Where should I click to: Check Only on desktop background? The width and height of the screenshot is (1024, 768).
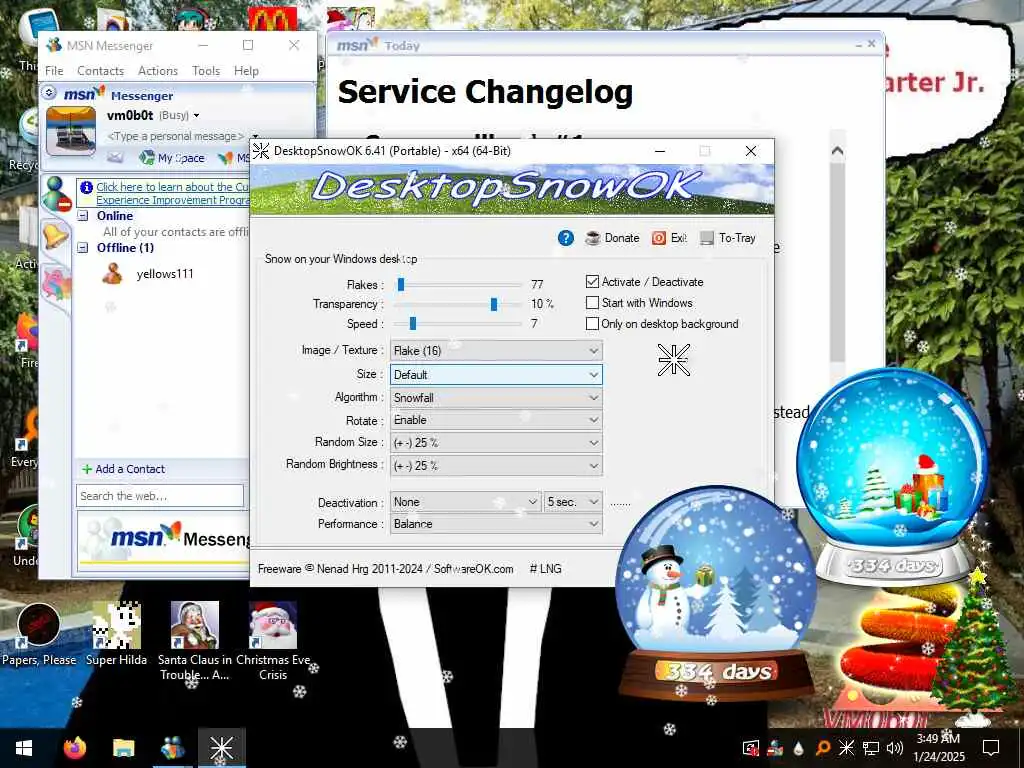coord(592,323)
